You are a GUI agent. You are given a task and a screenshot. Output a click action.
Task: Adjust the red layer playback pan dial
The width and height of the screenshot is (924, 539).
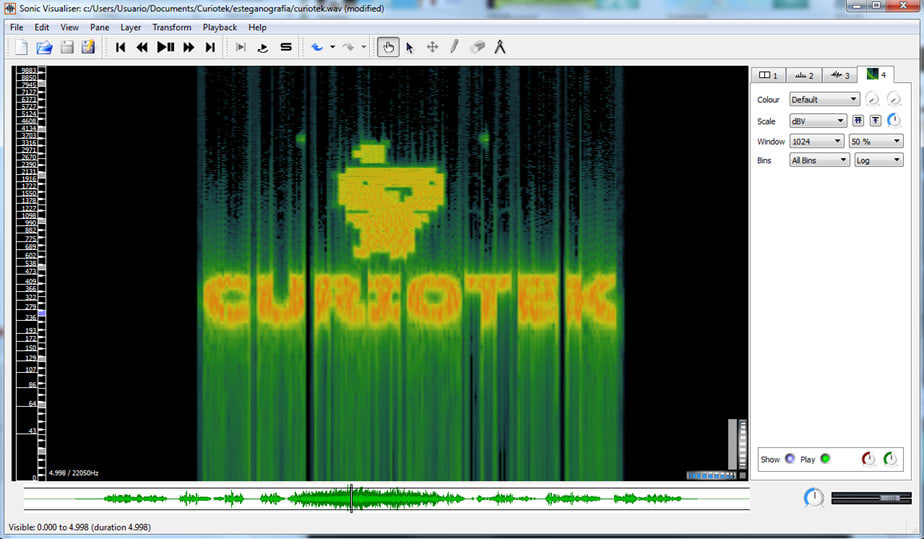(x=869, y=458)
